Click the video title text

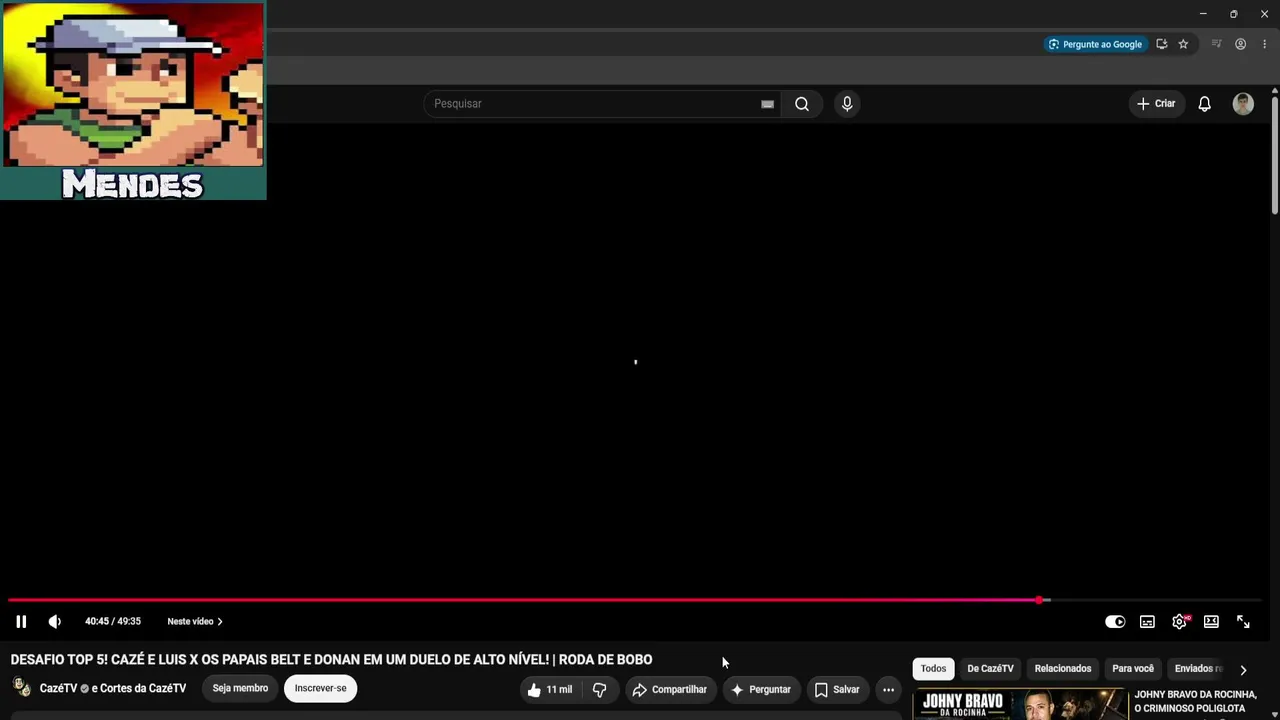coord(331,660)
